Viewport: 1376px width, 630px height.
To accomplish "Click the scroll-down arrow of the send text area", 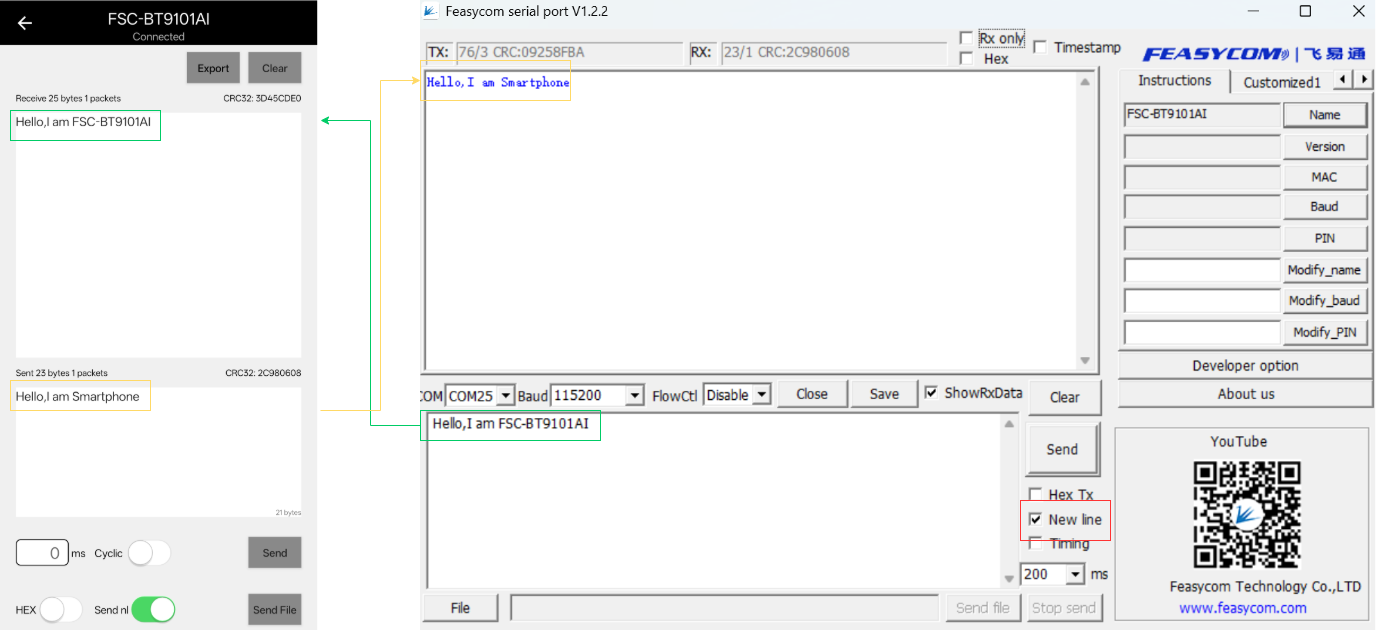I will click(1010, 576).
